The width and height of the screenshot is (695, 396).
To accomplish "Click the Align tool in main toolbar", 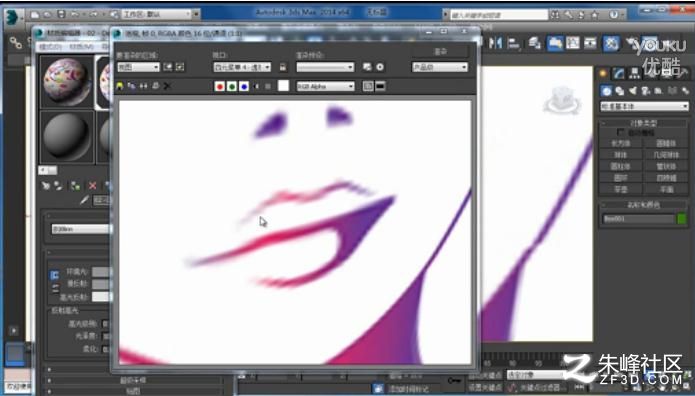I will pos(514,43).
